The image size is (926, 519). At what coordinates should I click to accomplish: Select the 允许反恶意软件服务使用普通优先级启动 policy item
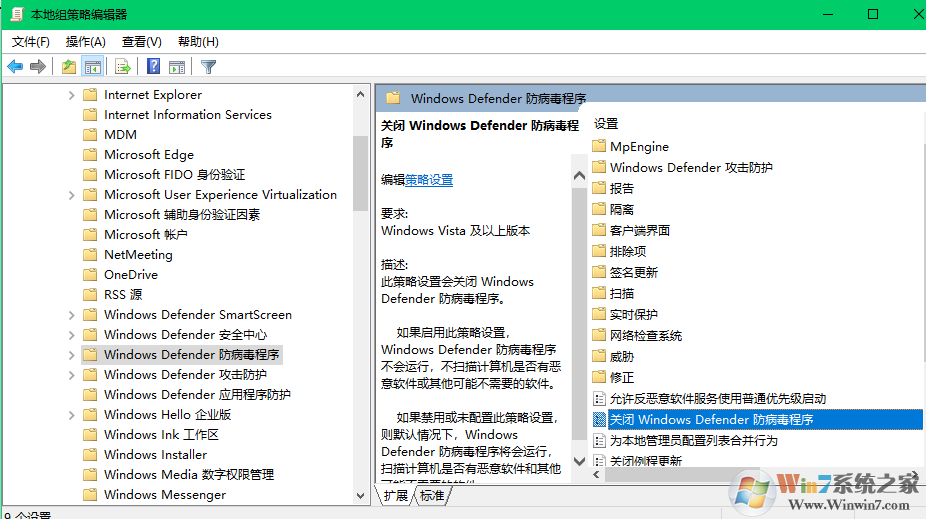(x=717, y=398)
